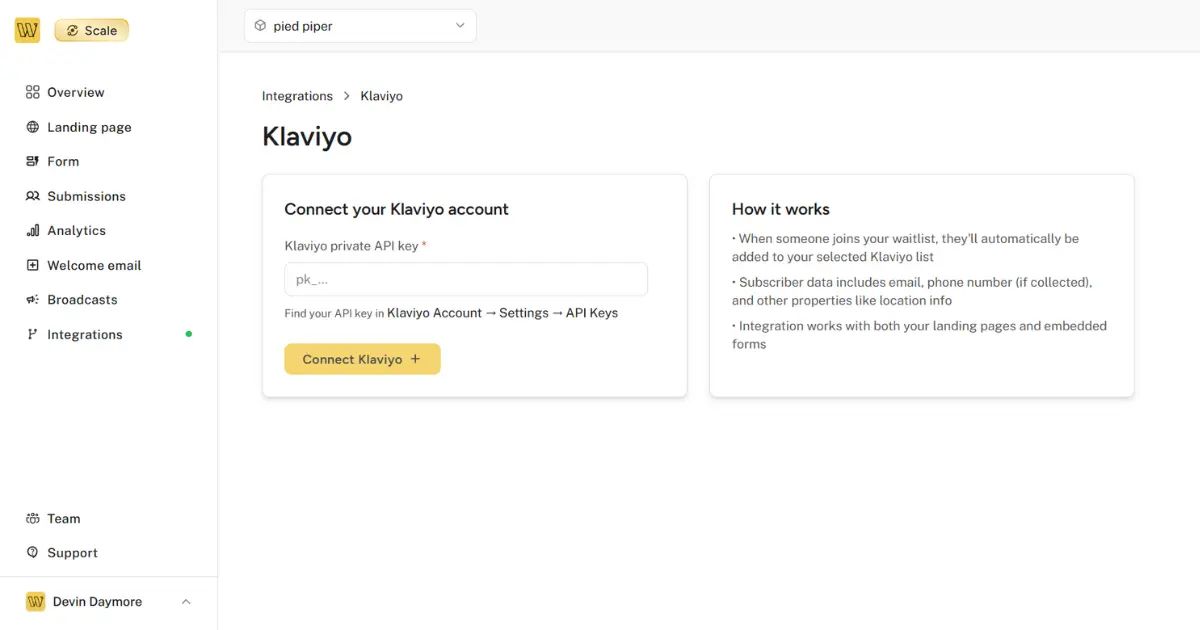1200x630 pixels.
Task: Click the 'When someone joins your waitlist' bullet
Action: tap(906, 248)
